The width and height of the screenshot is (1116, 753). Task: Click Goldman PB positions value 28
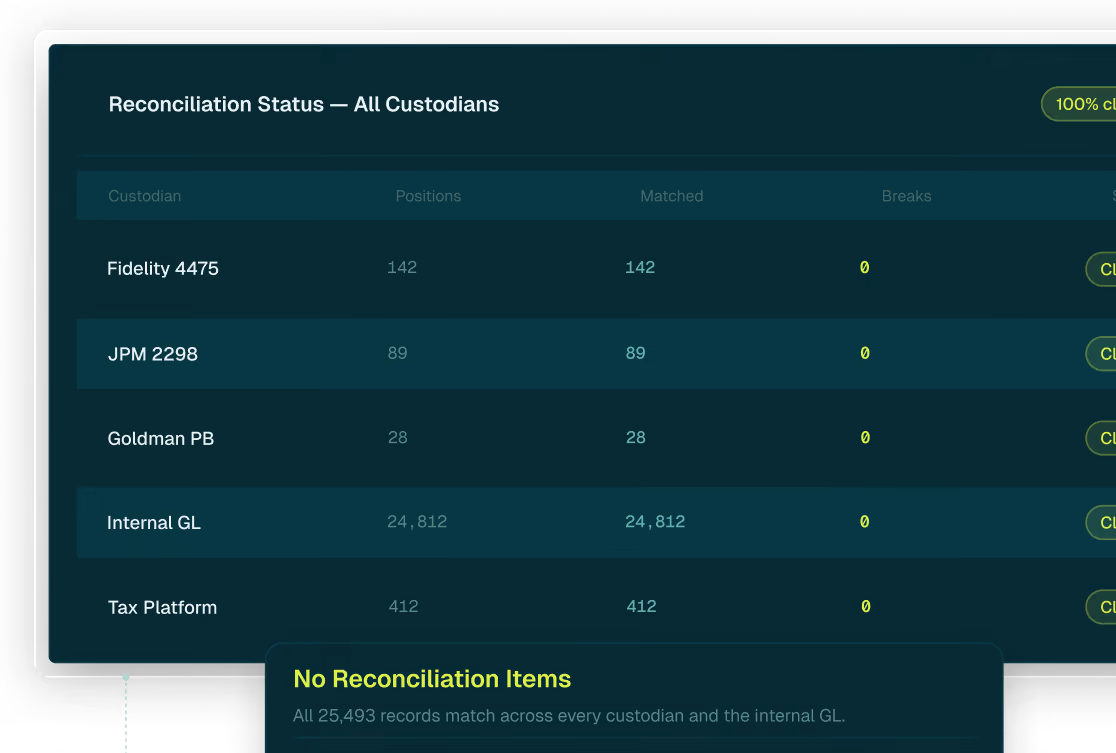coord(398,438)
